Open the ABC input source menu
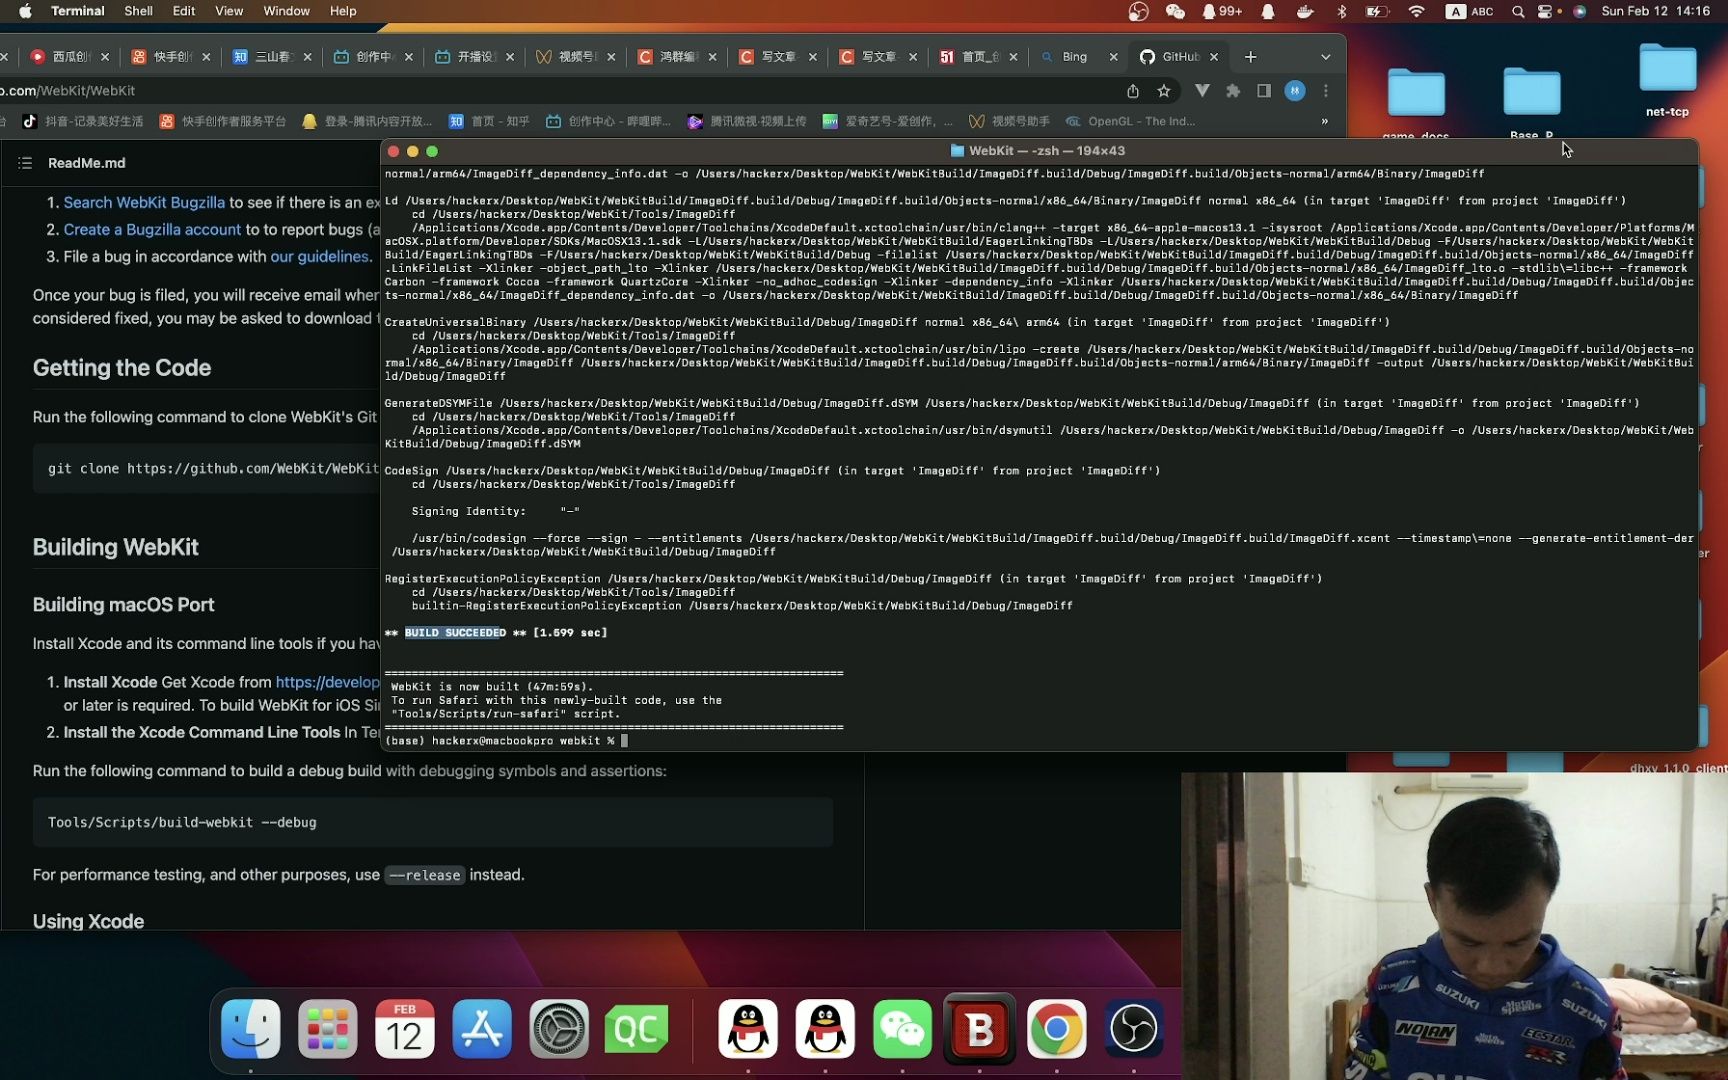 1470,11
